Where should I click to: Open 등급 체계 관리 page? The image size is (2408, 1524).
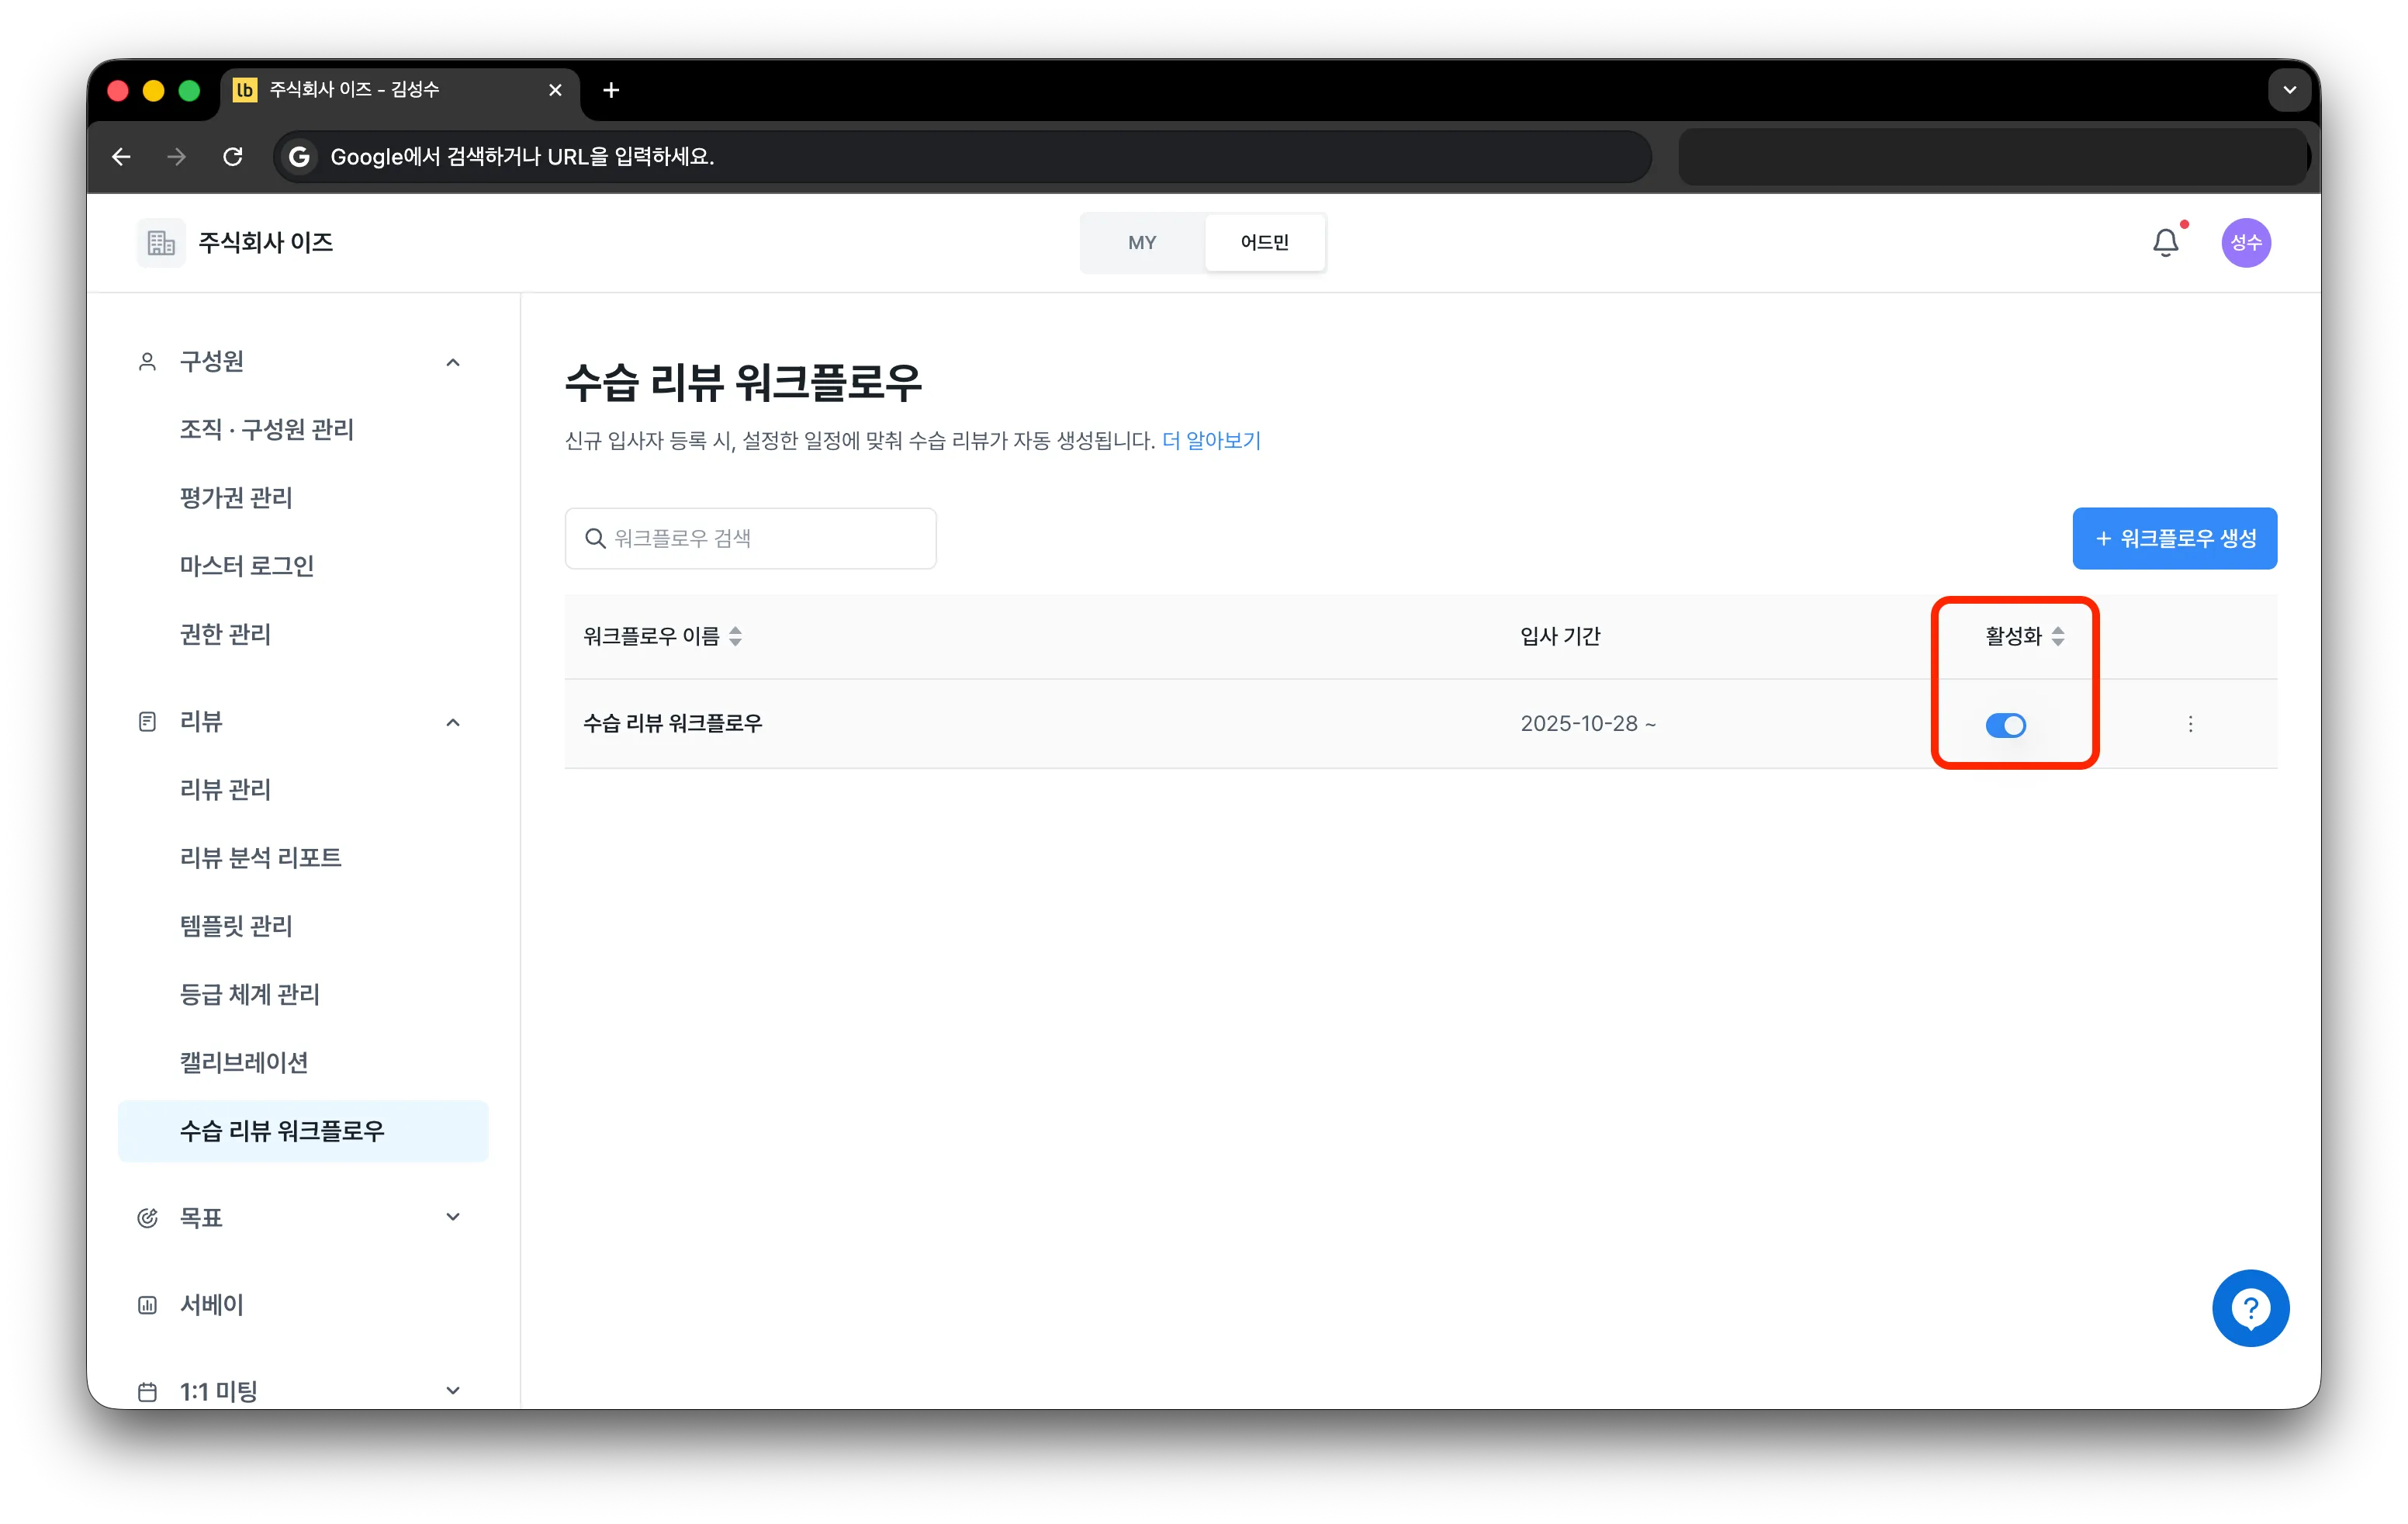[x=249, y=994]
